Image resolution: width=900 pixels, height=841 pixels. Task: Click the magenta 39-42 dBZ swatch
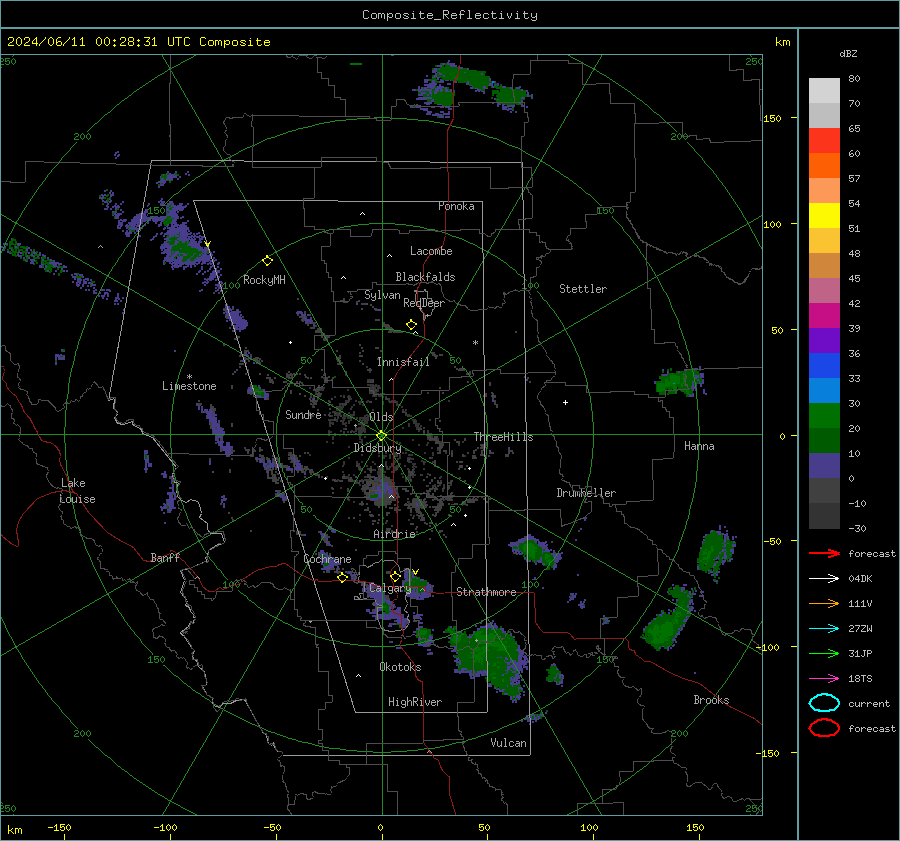[x=824, y=315]
